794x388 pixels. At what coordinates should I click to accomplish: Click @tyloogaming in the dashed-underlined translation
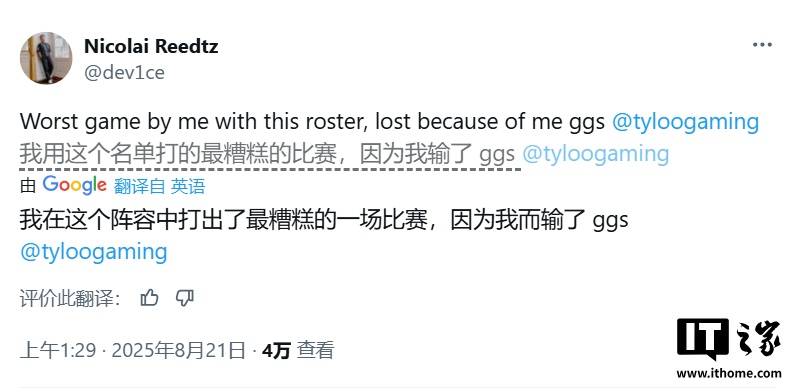point(596,154)
